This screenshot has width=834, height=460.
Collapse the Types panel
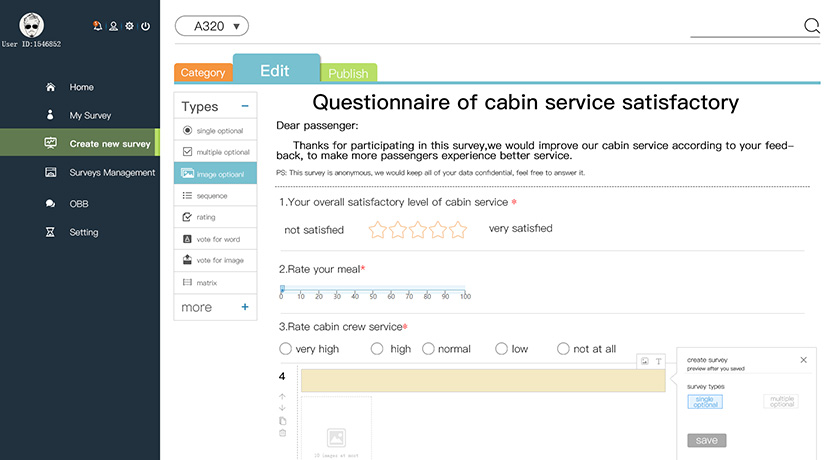click(245, 106)
